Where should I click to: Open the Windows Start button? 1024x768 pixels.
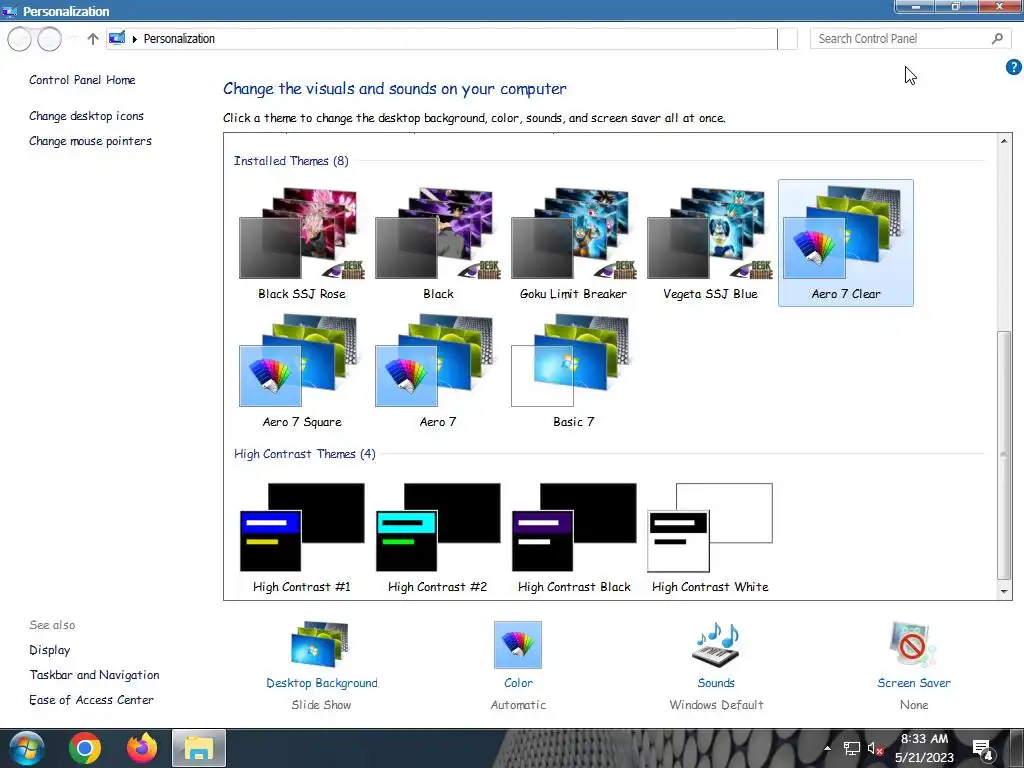click(27, 748)
